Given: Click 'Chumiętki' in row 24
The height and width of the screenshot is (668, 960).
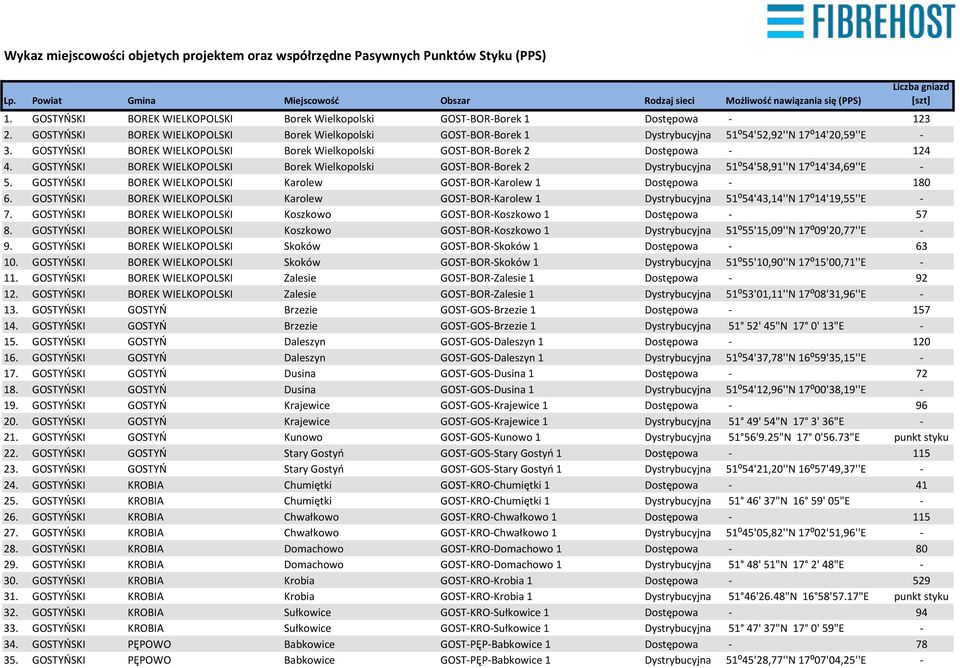Looking at the screenshot, I should (307, 485).
